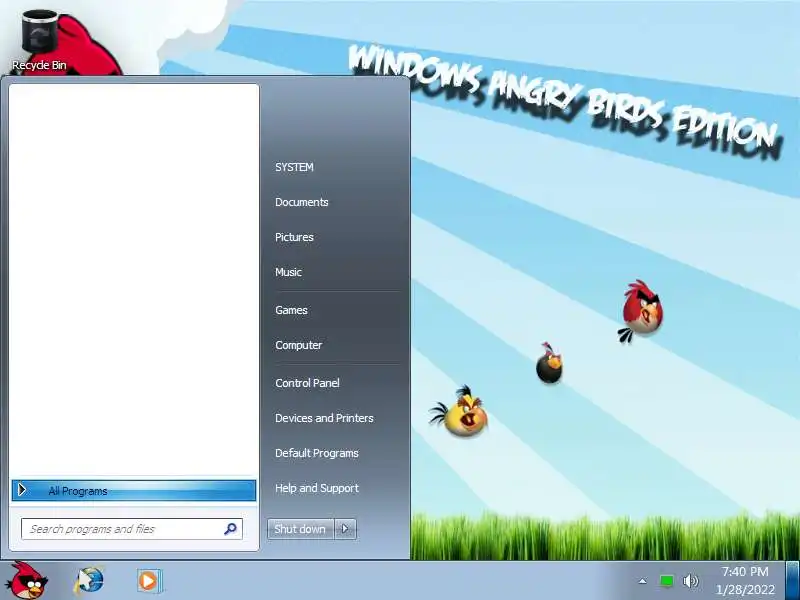Screen dimensions: 800x600
Task: Launch Internet Explorer from taskbar
Action: (x=90, y=581)
